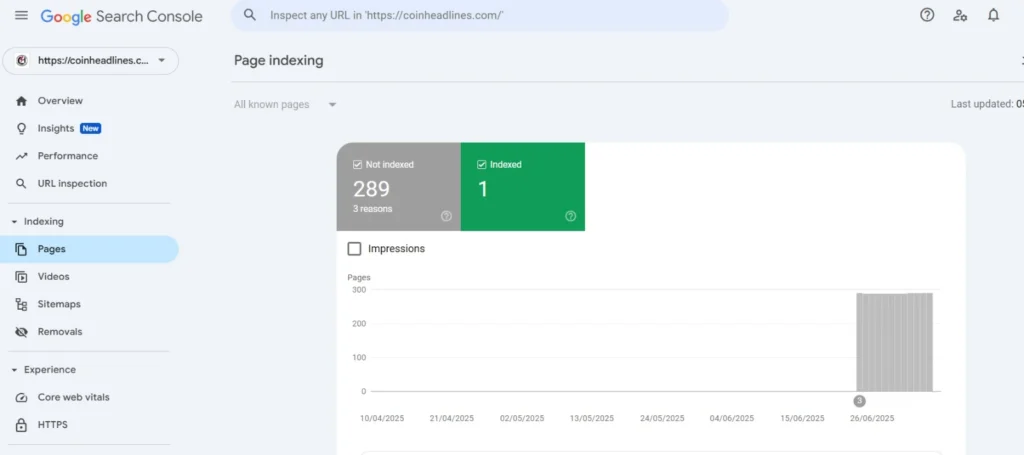Click the 10/04/2025 date label
The width and height of the screenshot is (1024, 455).
[x=382, y=418]
